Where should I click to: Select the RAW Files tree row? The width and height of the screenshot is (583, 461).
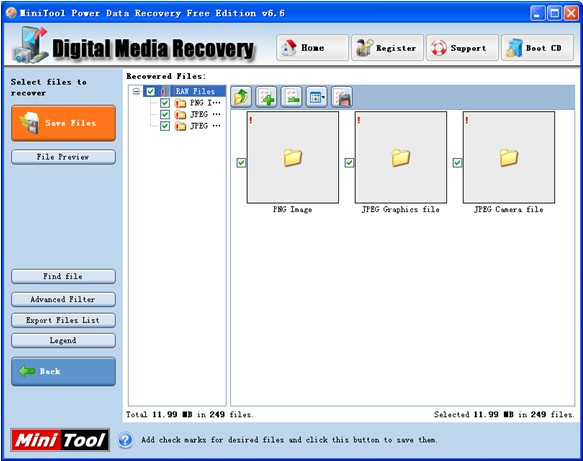point(184,91)
